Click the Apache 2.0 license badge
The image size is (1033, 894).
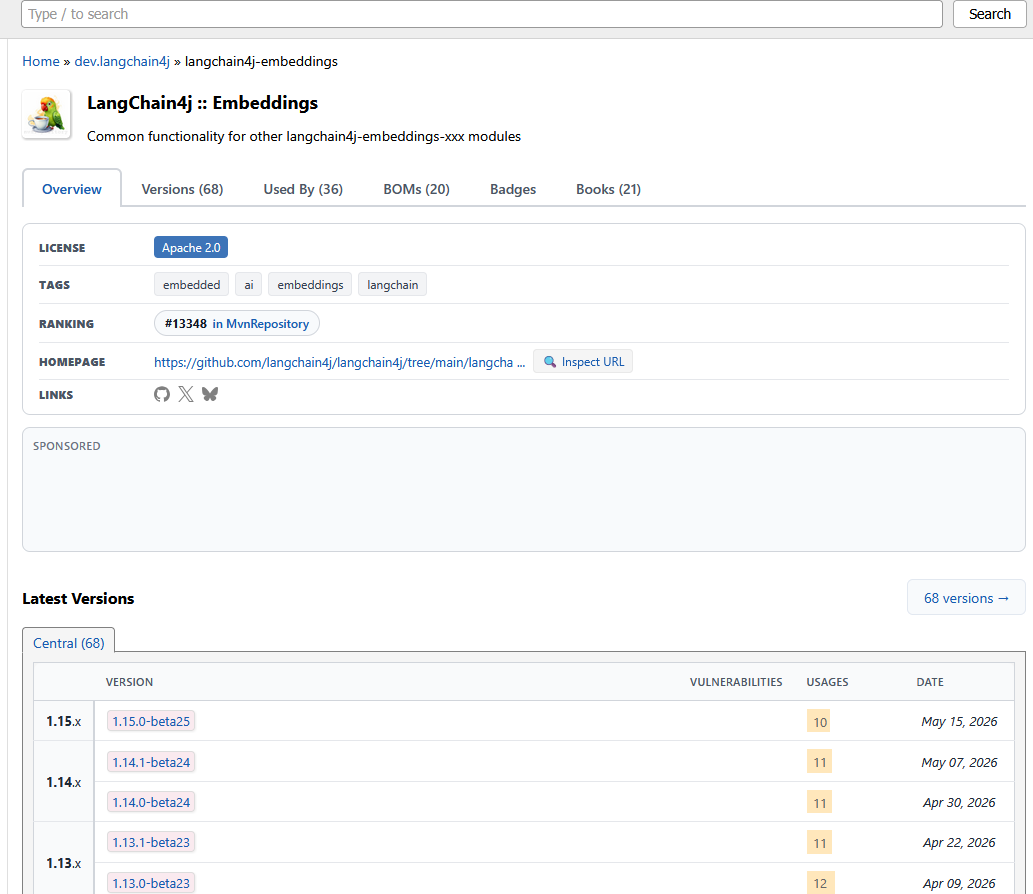click(191, 248)
